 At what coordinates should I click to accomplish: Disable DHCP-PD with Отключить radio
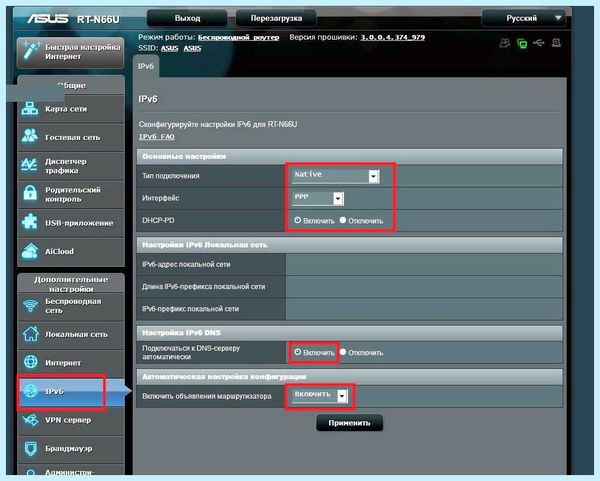click(343, 220)
